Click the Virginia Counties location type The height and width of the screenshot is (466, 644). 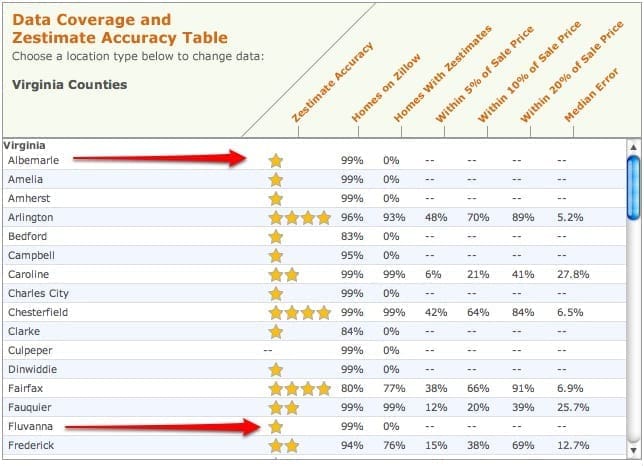pyautogui.click(x=69, y=85)
